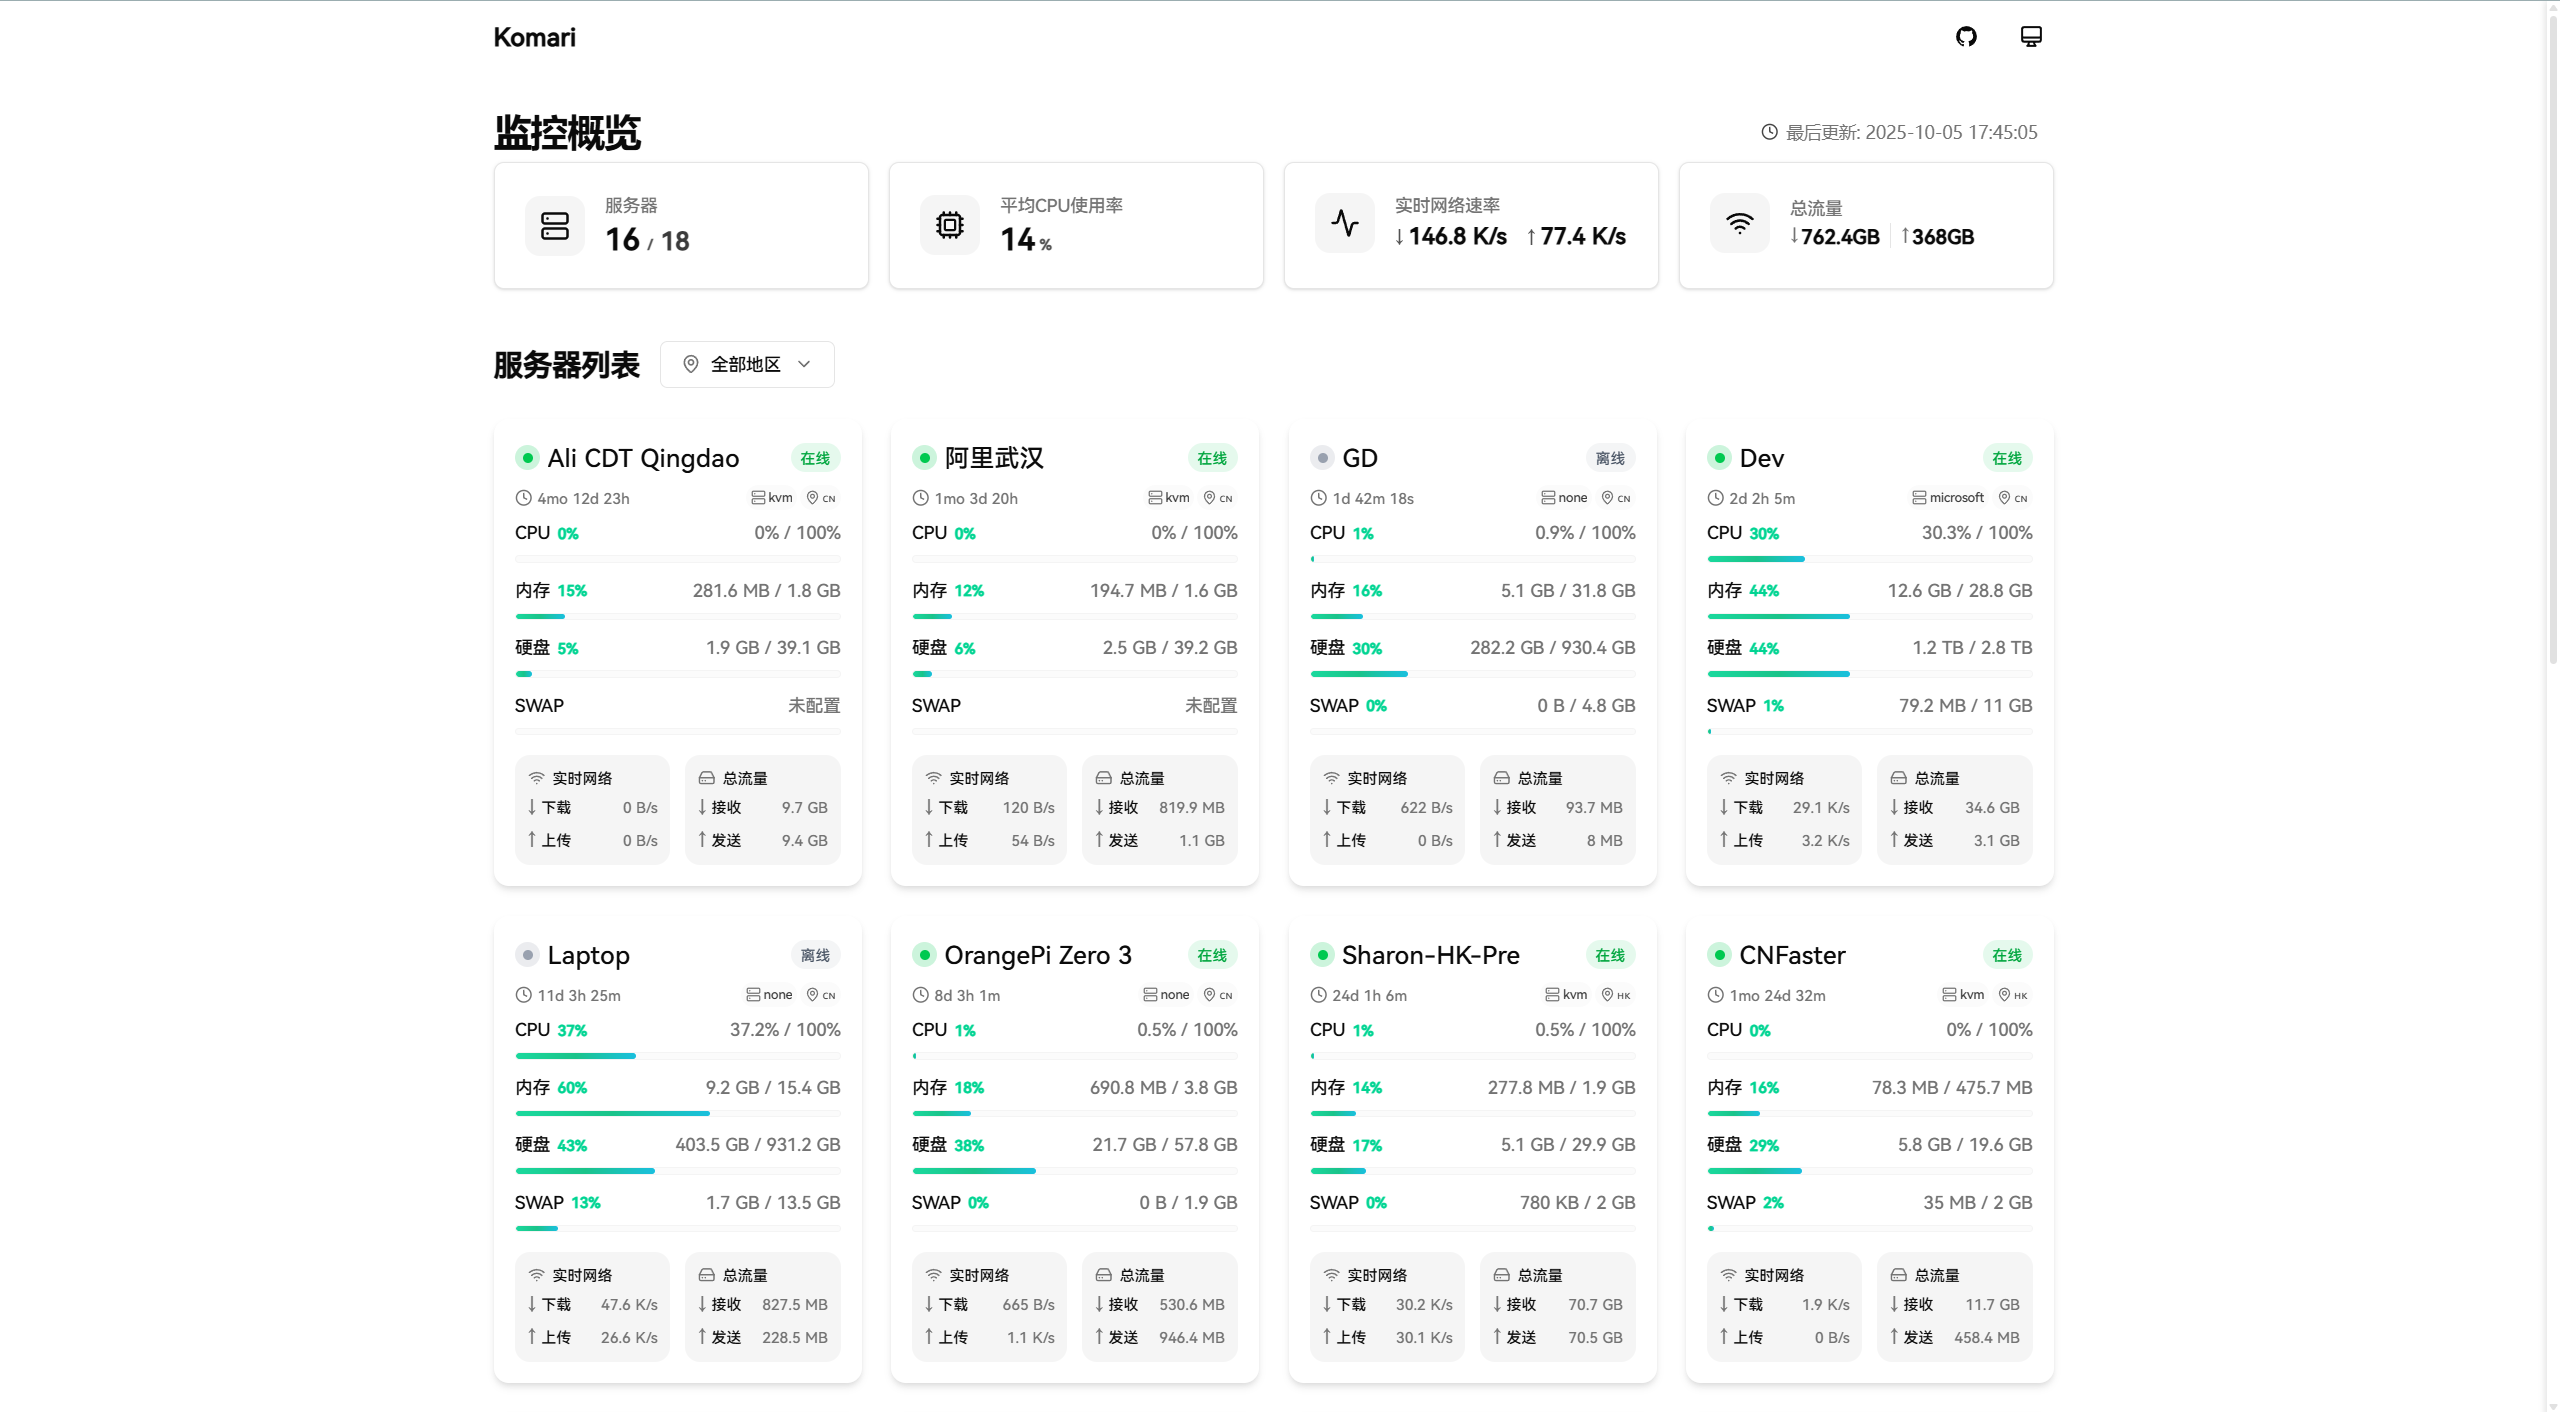Viewport: 2560px width, 1412px height.
Task: Click the monitor theme icon in header
Action: [2031, 37]
